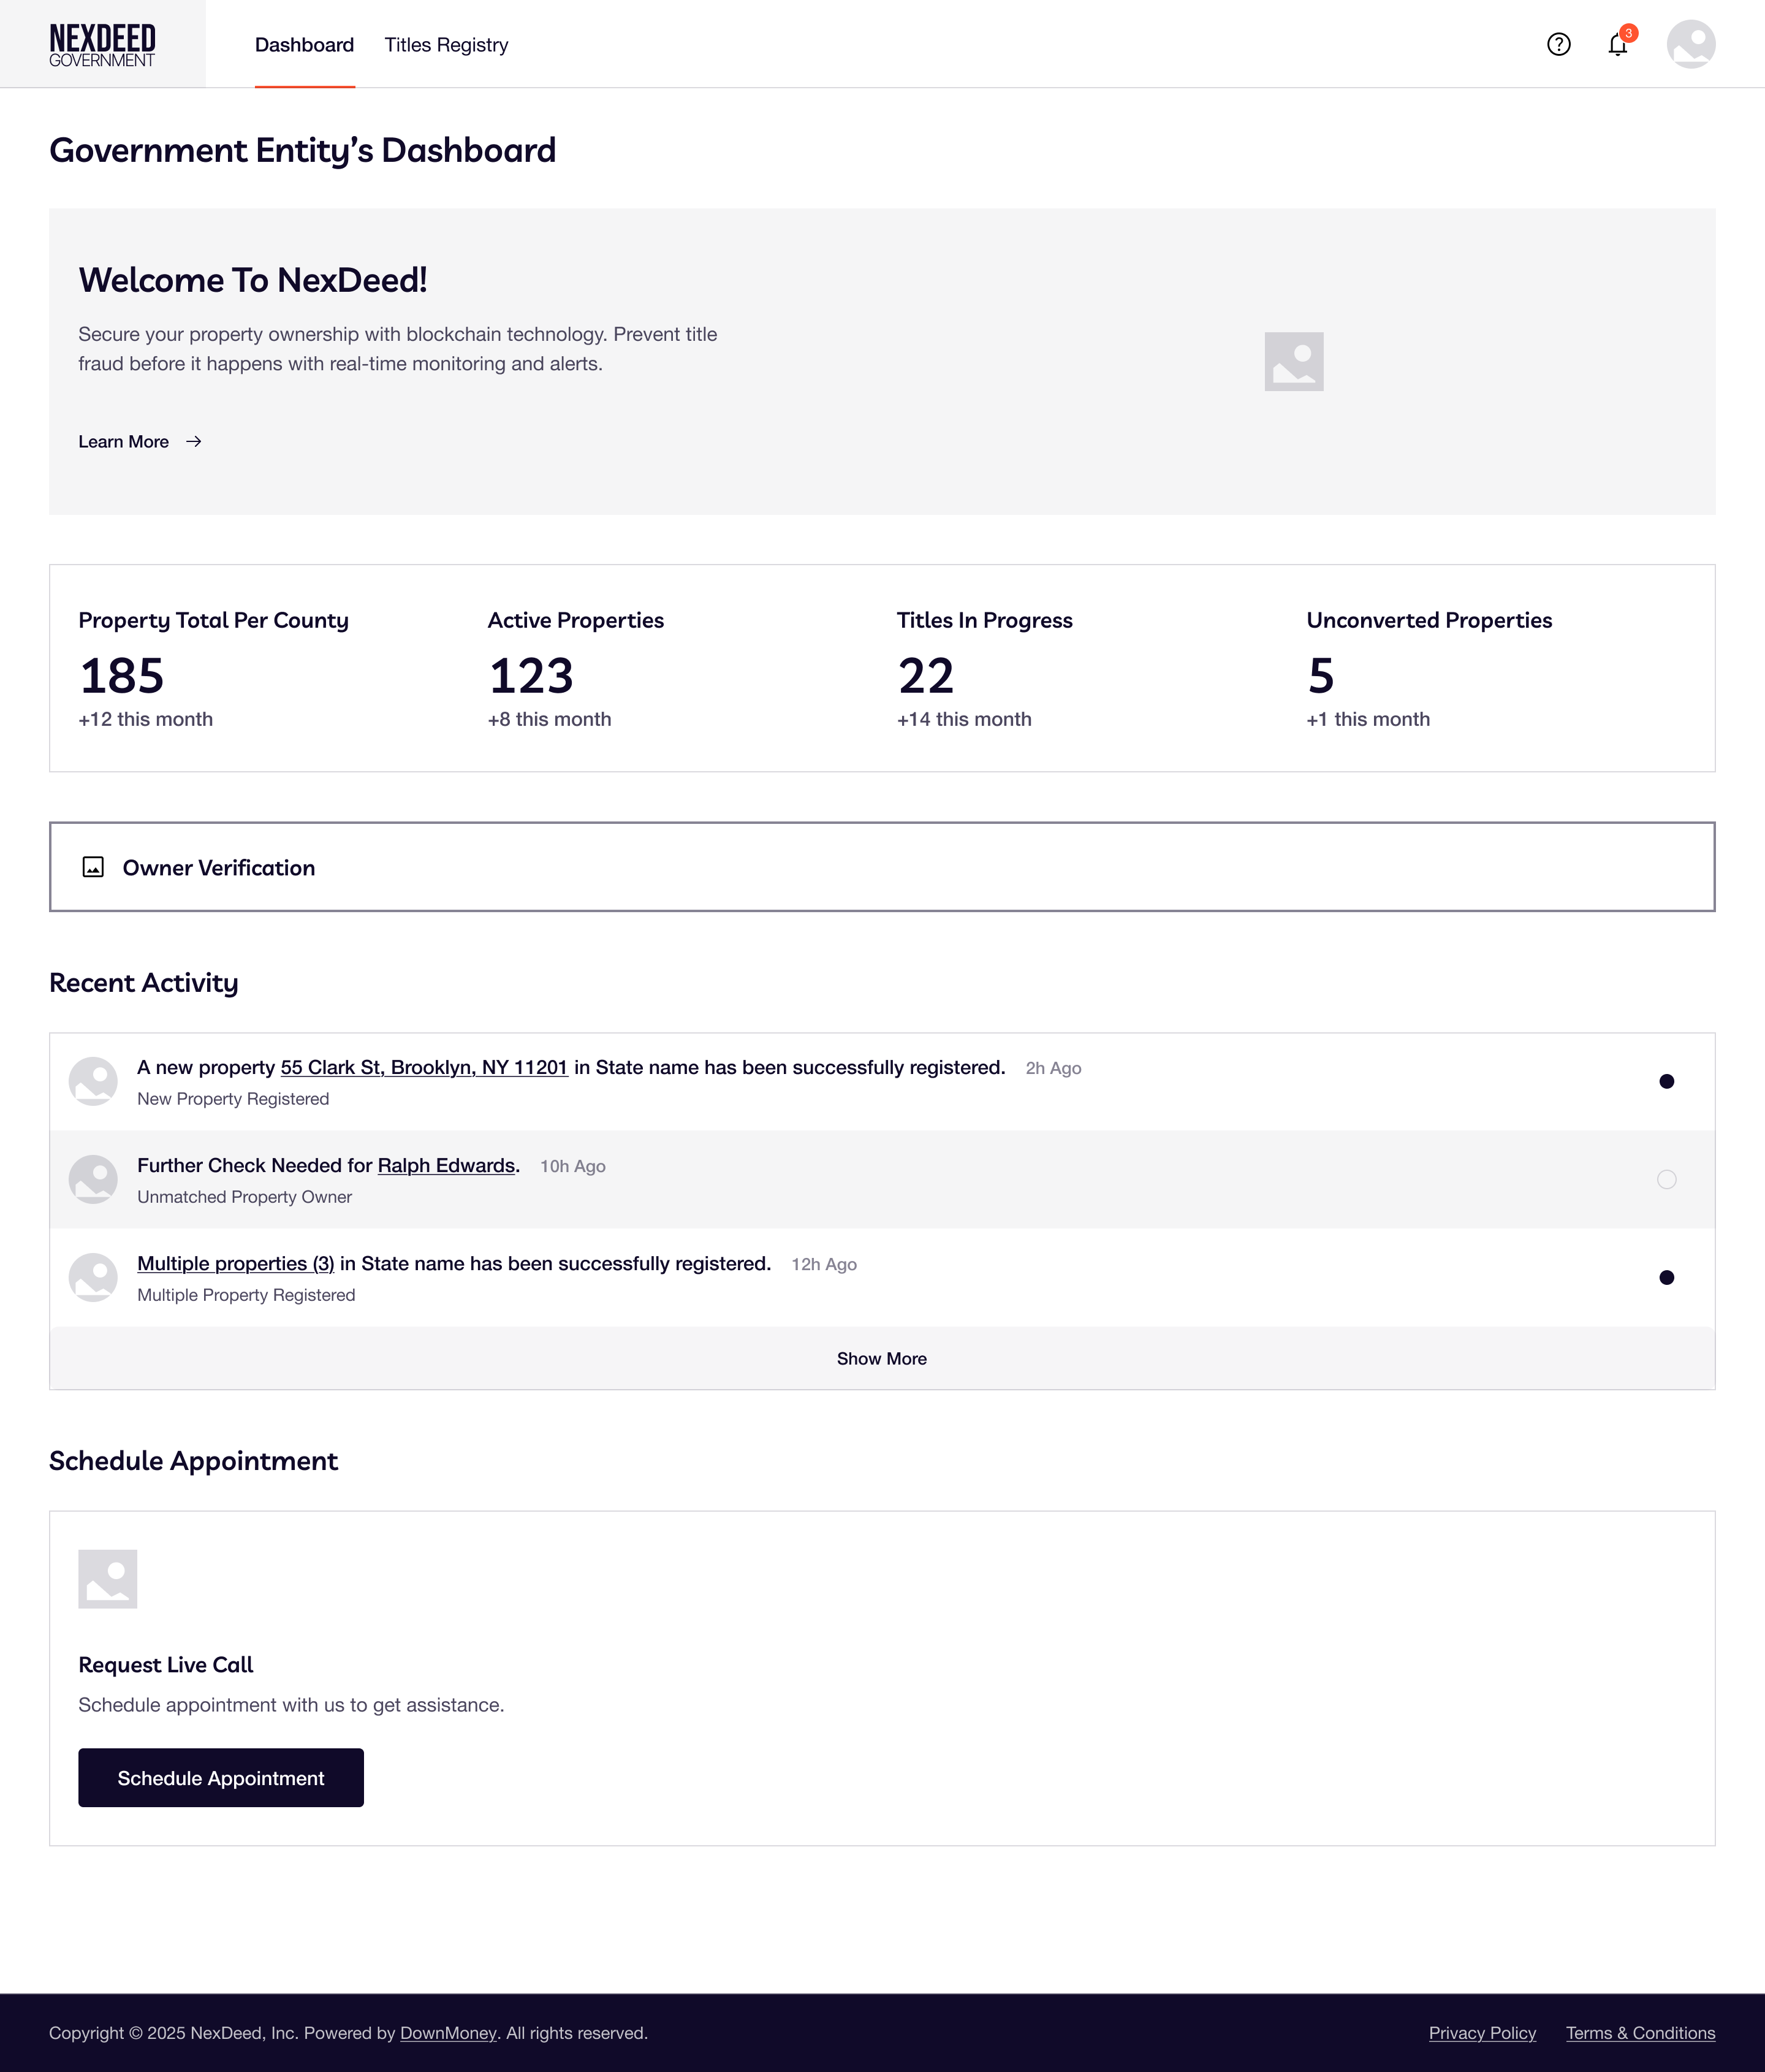
Task: Click the NexDeed Government logo
Action: [x=102, y=45]
